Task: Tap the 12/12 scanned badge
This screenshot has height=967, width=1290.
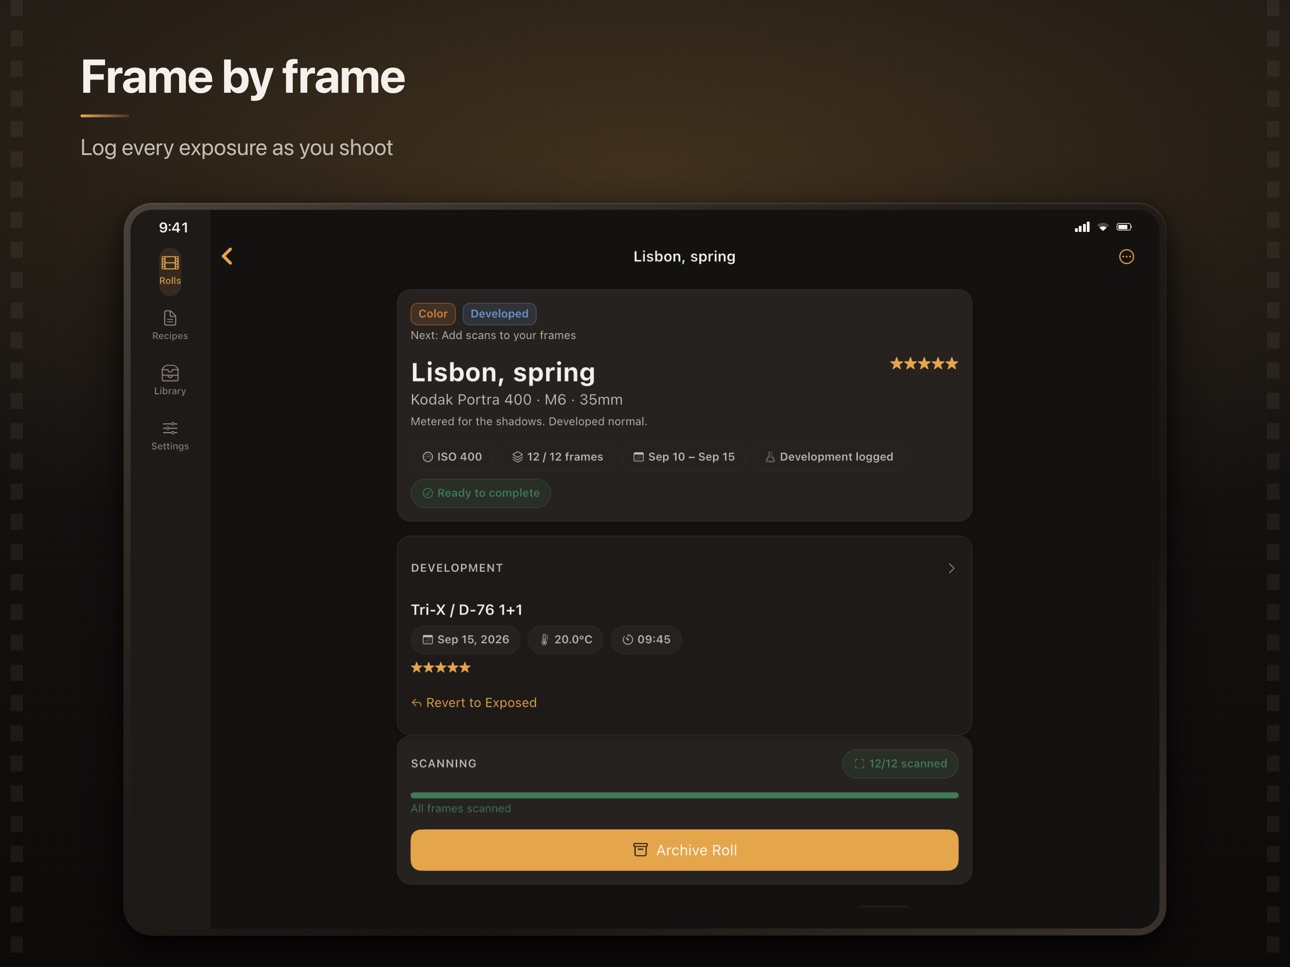Action: pos(900,764)
